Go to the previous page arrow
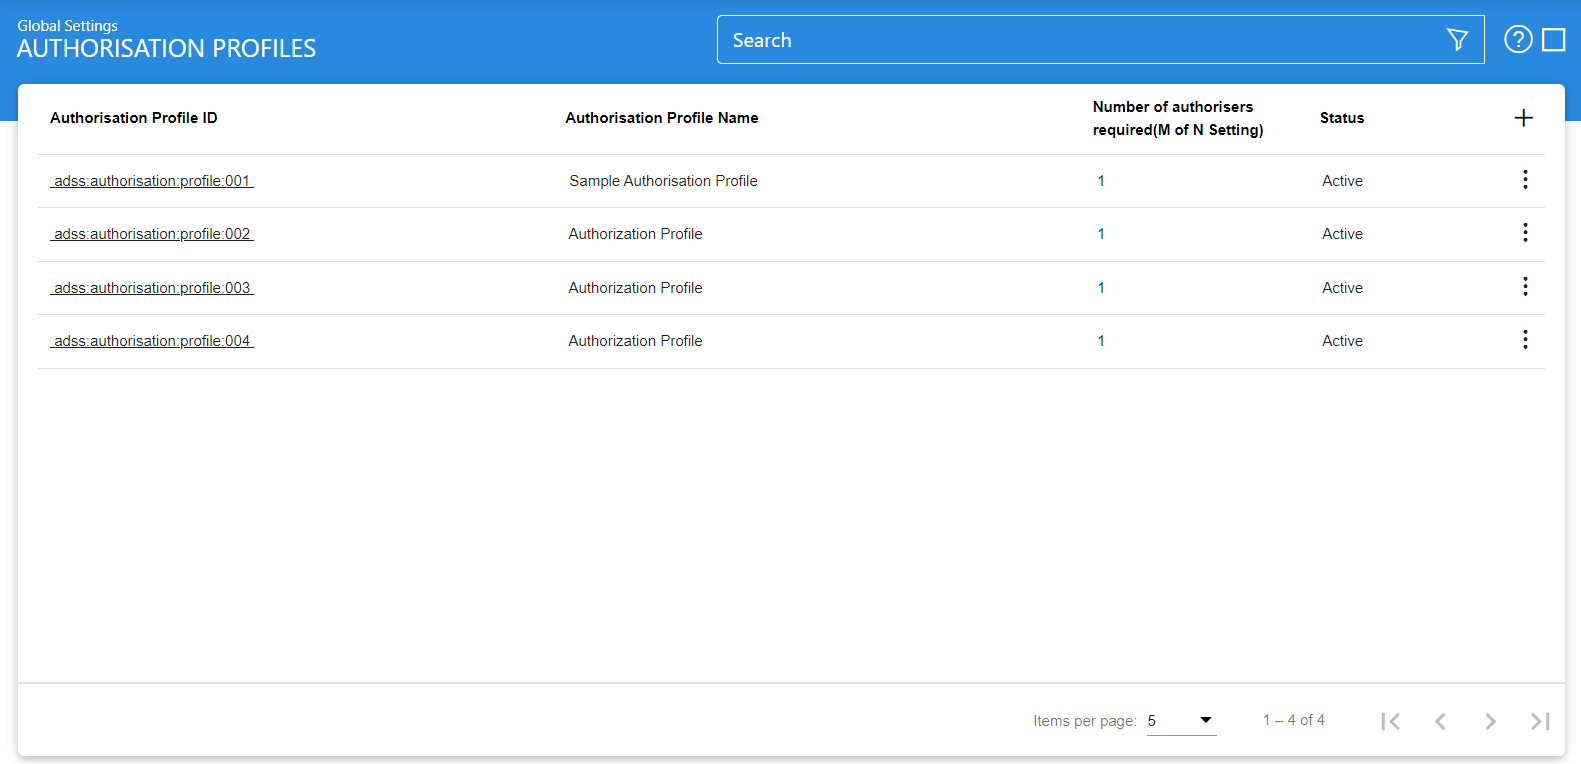 pyautogui.click(x=1440, y=721)
